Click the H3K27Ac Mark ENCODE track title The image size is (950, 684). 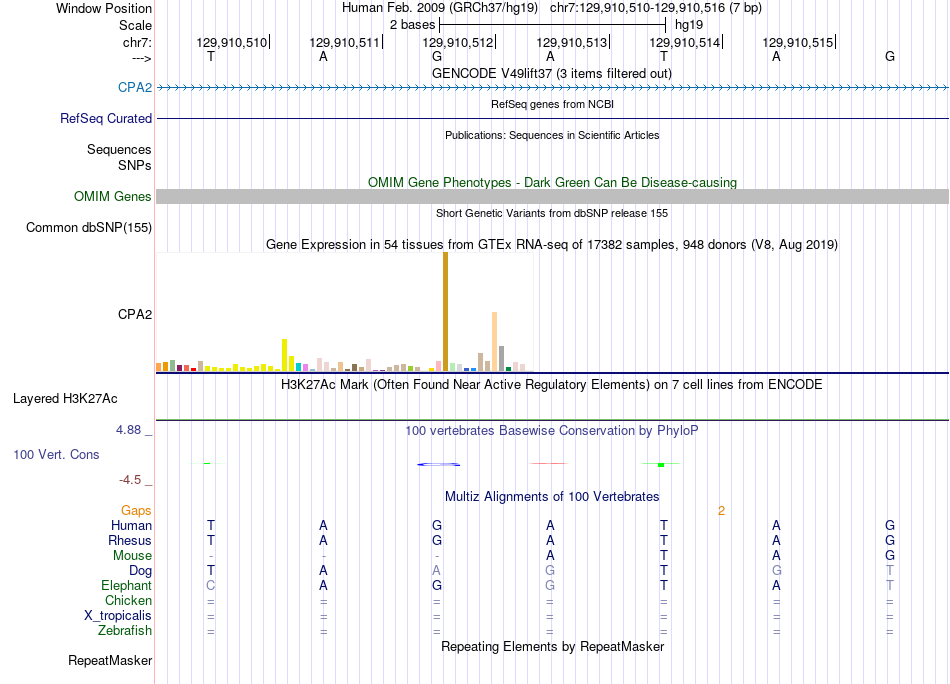(x=552, y=385)
